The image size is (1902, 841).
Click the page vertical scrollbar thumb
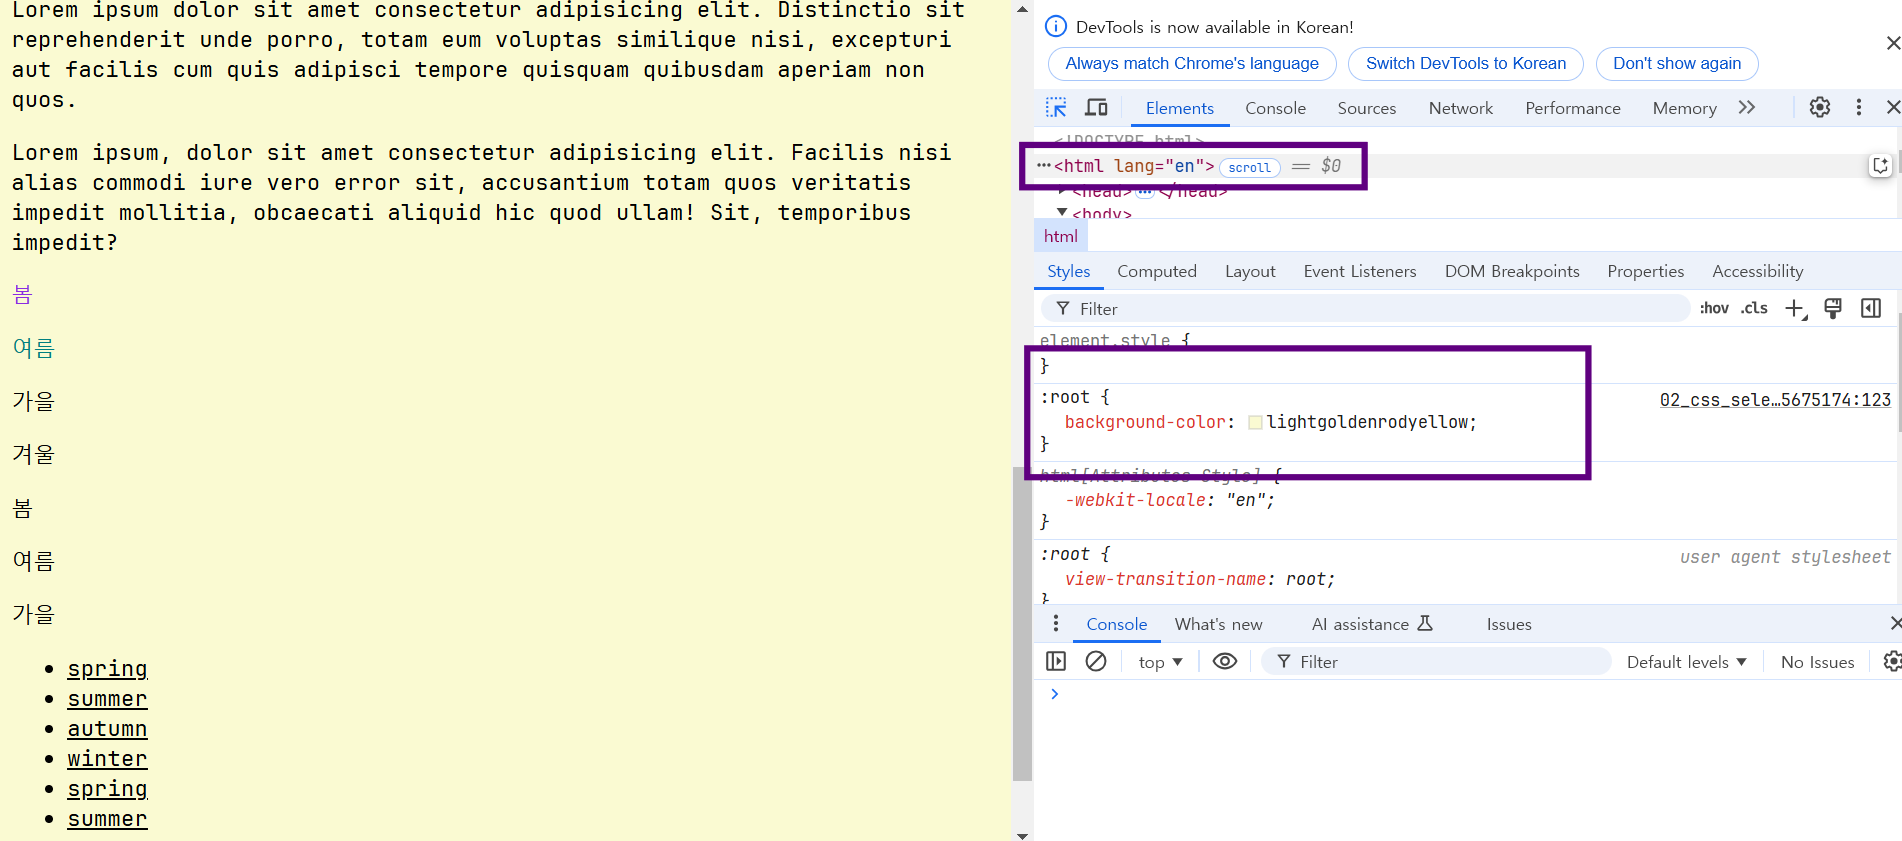1022,623
